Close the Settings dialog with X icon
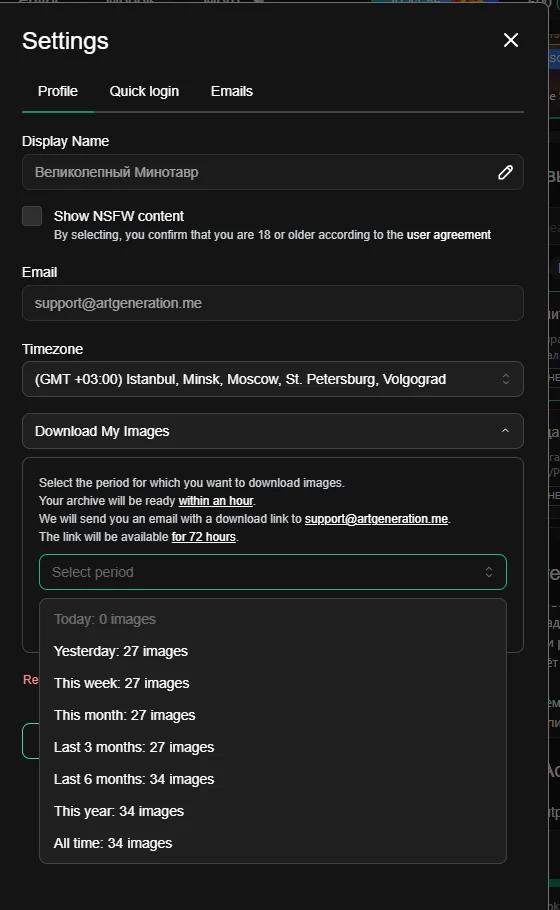The height and width of the screenshot is (910, 560). pos(511,40)
